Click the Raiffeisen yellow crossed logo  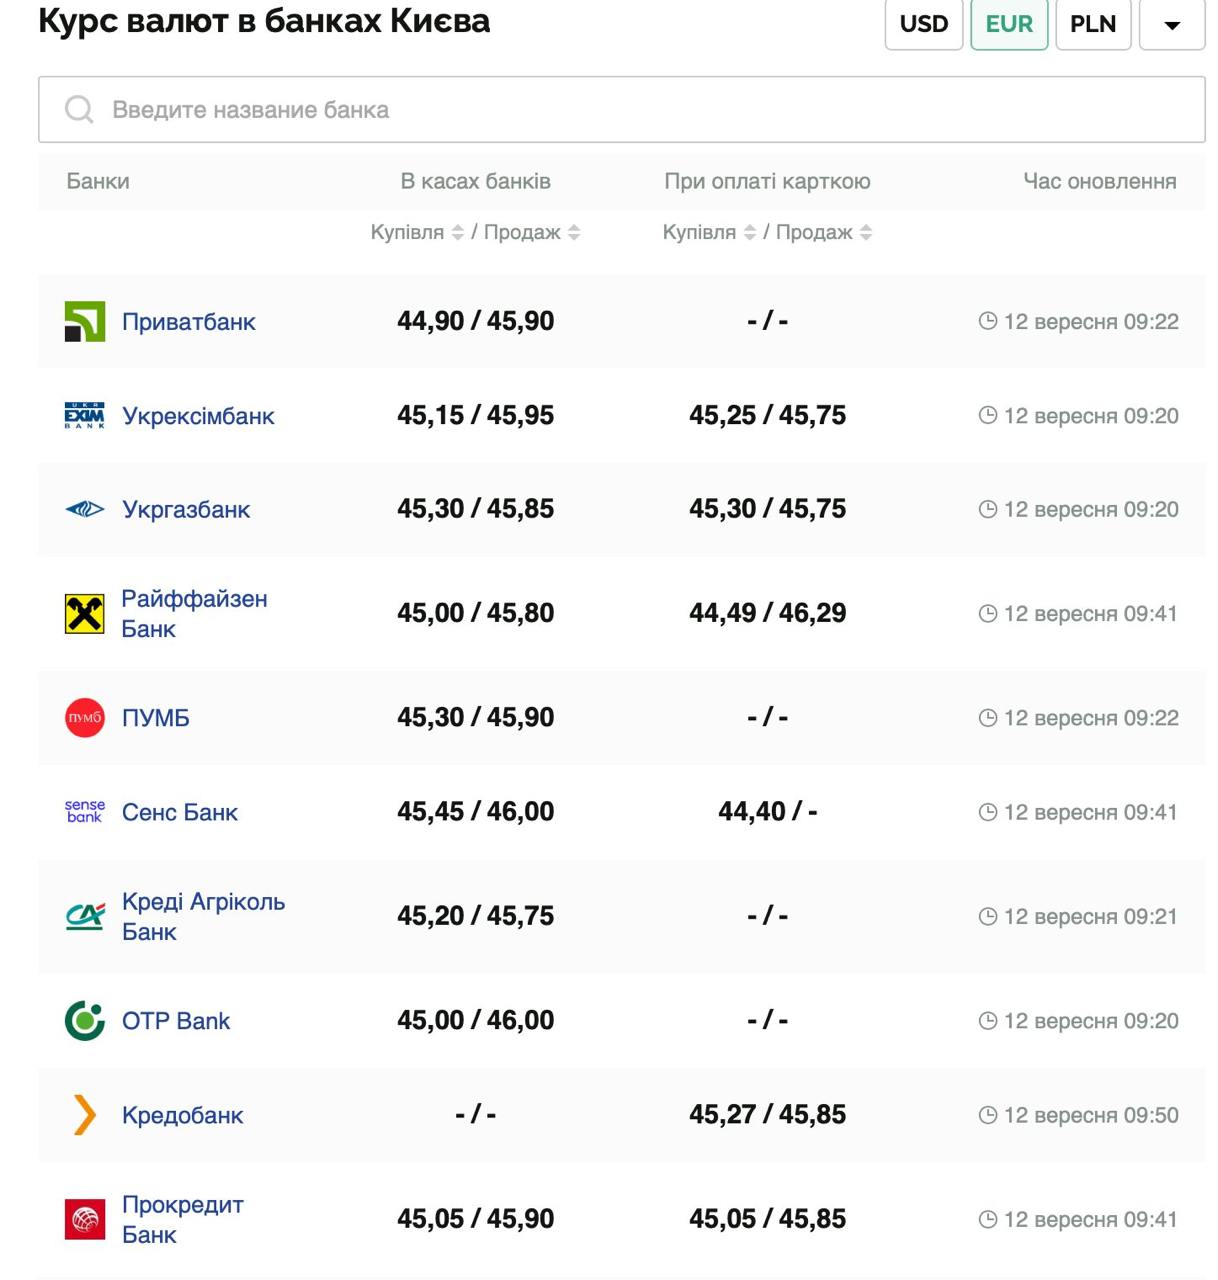[x=85, y=614]
